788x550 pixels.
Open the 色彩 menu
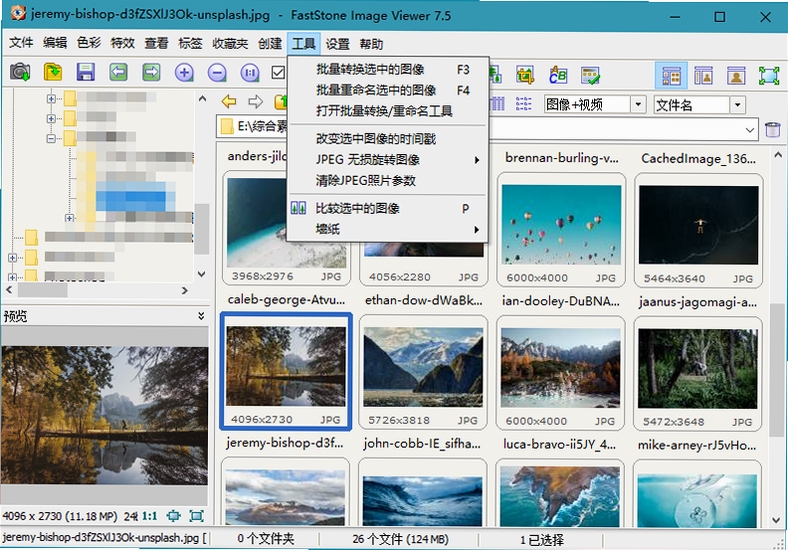tap(89, 43)
